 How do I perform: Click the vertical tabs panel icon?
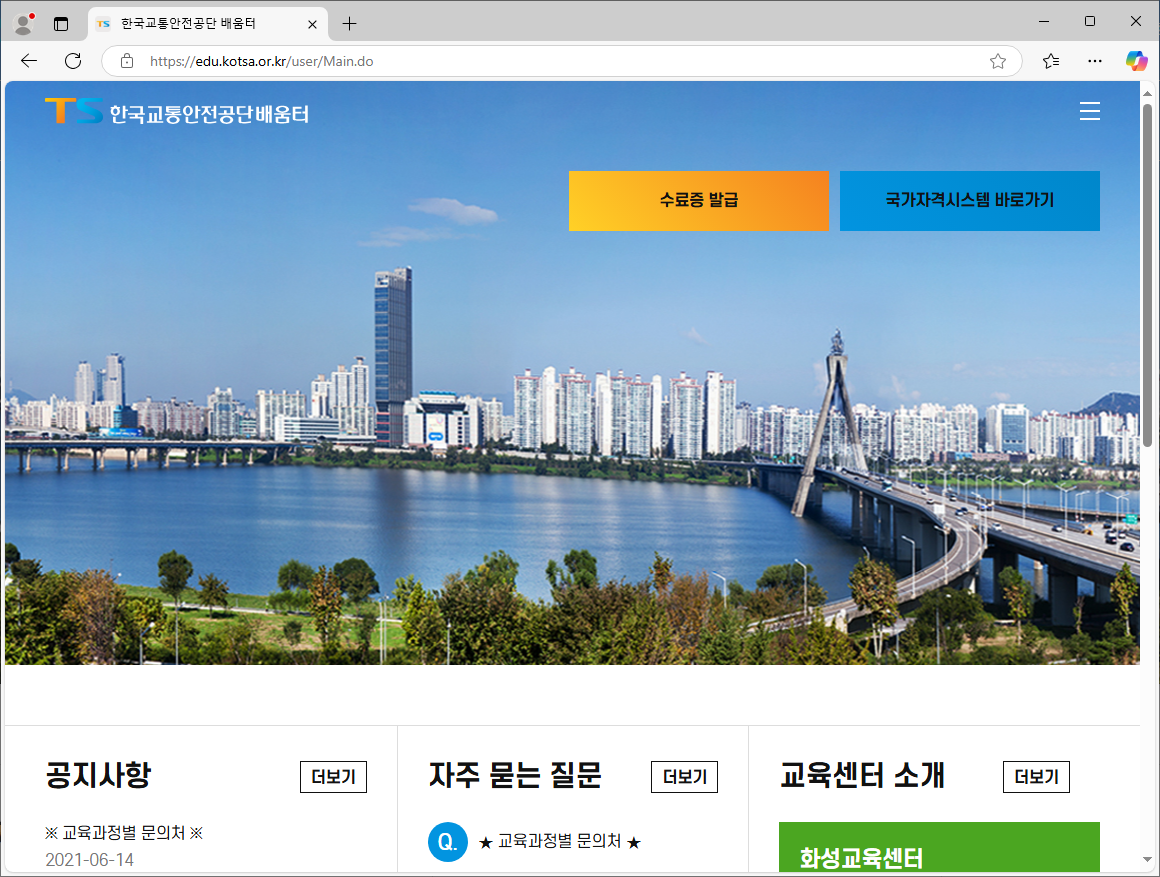(62, 22)
